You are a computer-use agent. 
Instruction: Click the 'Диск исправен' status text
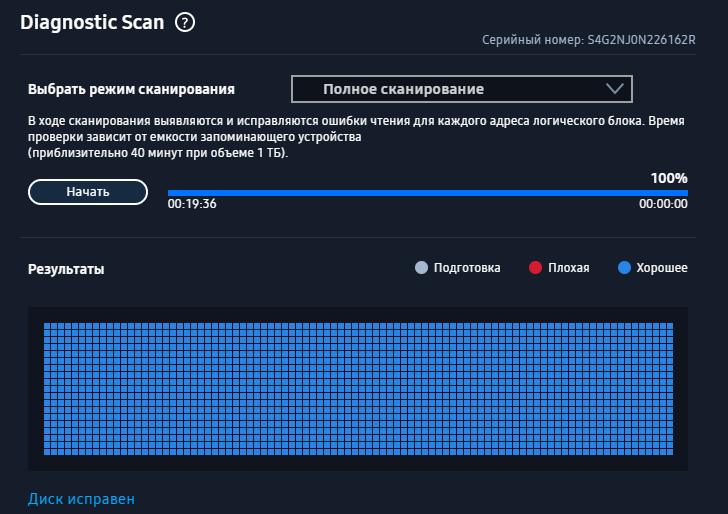[81, 499]
